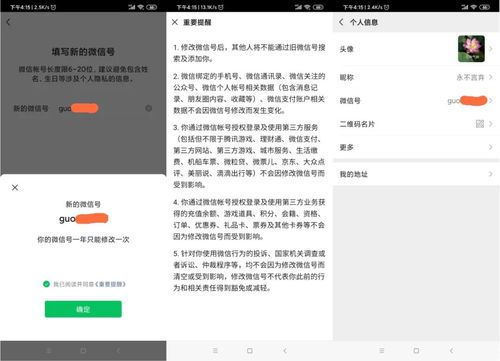Tap back arrow on 填写新的微信号 screen
Viewport: 500px width, 361px height.
[x=9, y=22]
